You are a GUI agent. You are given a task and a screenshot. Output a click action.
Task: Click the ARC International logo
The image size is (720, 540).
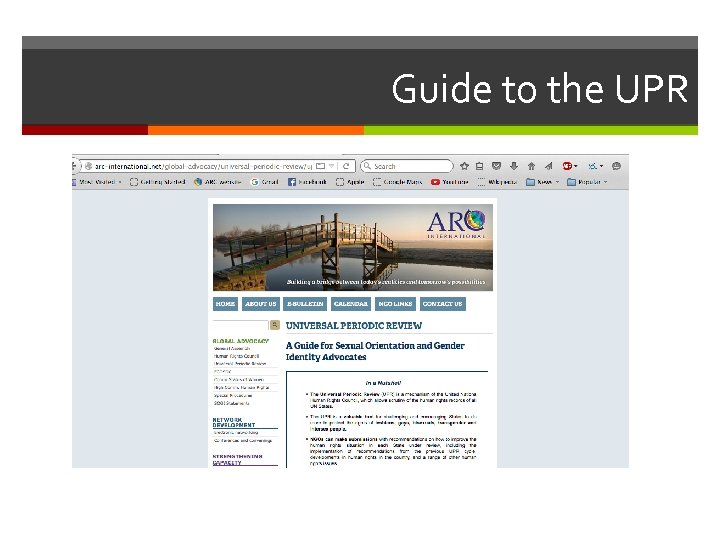point(456,224)
